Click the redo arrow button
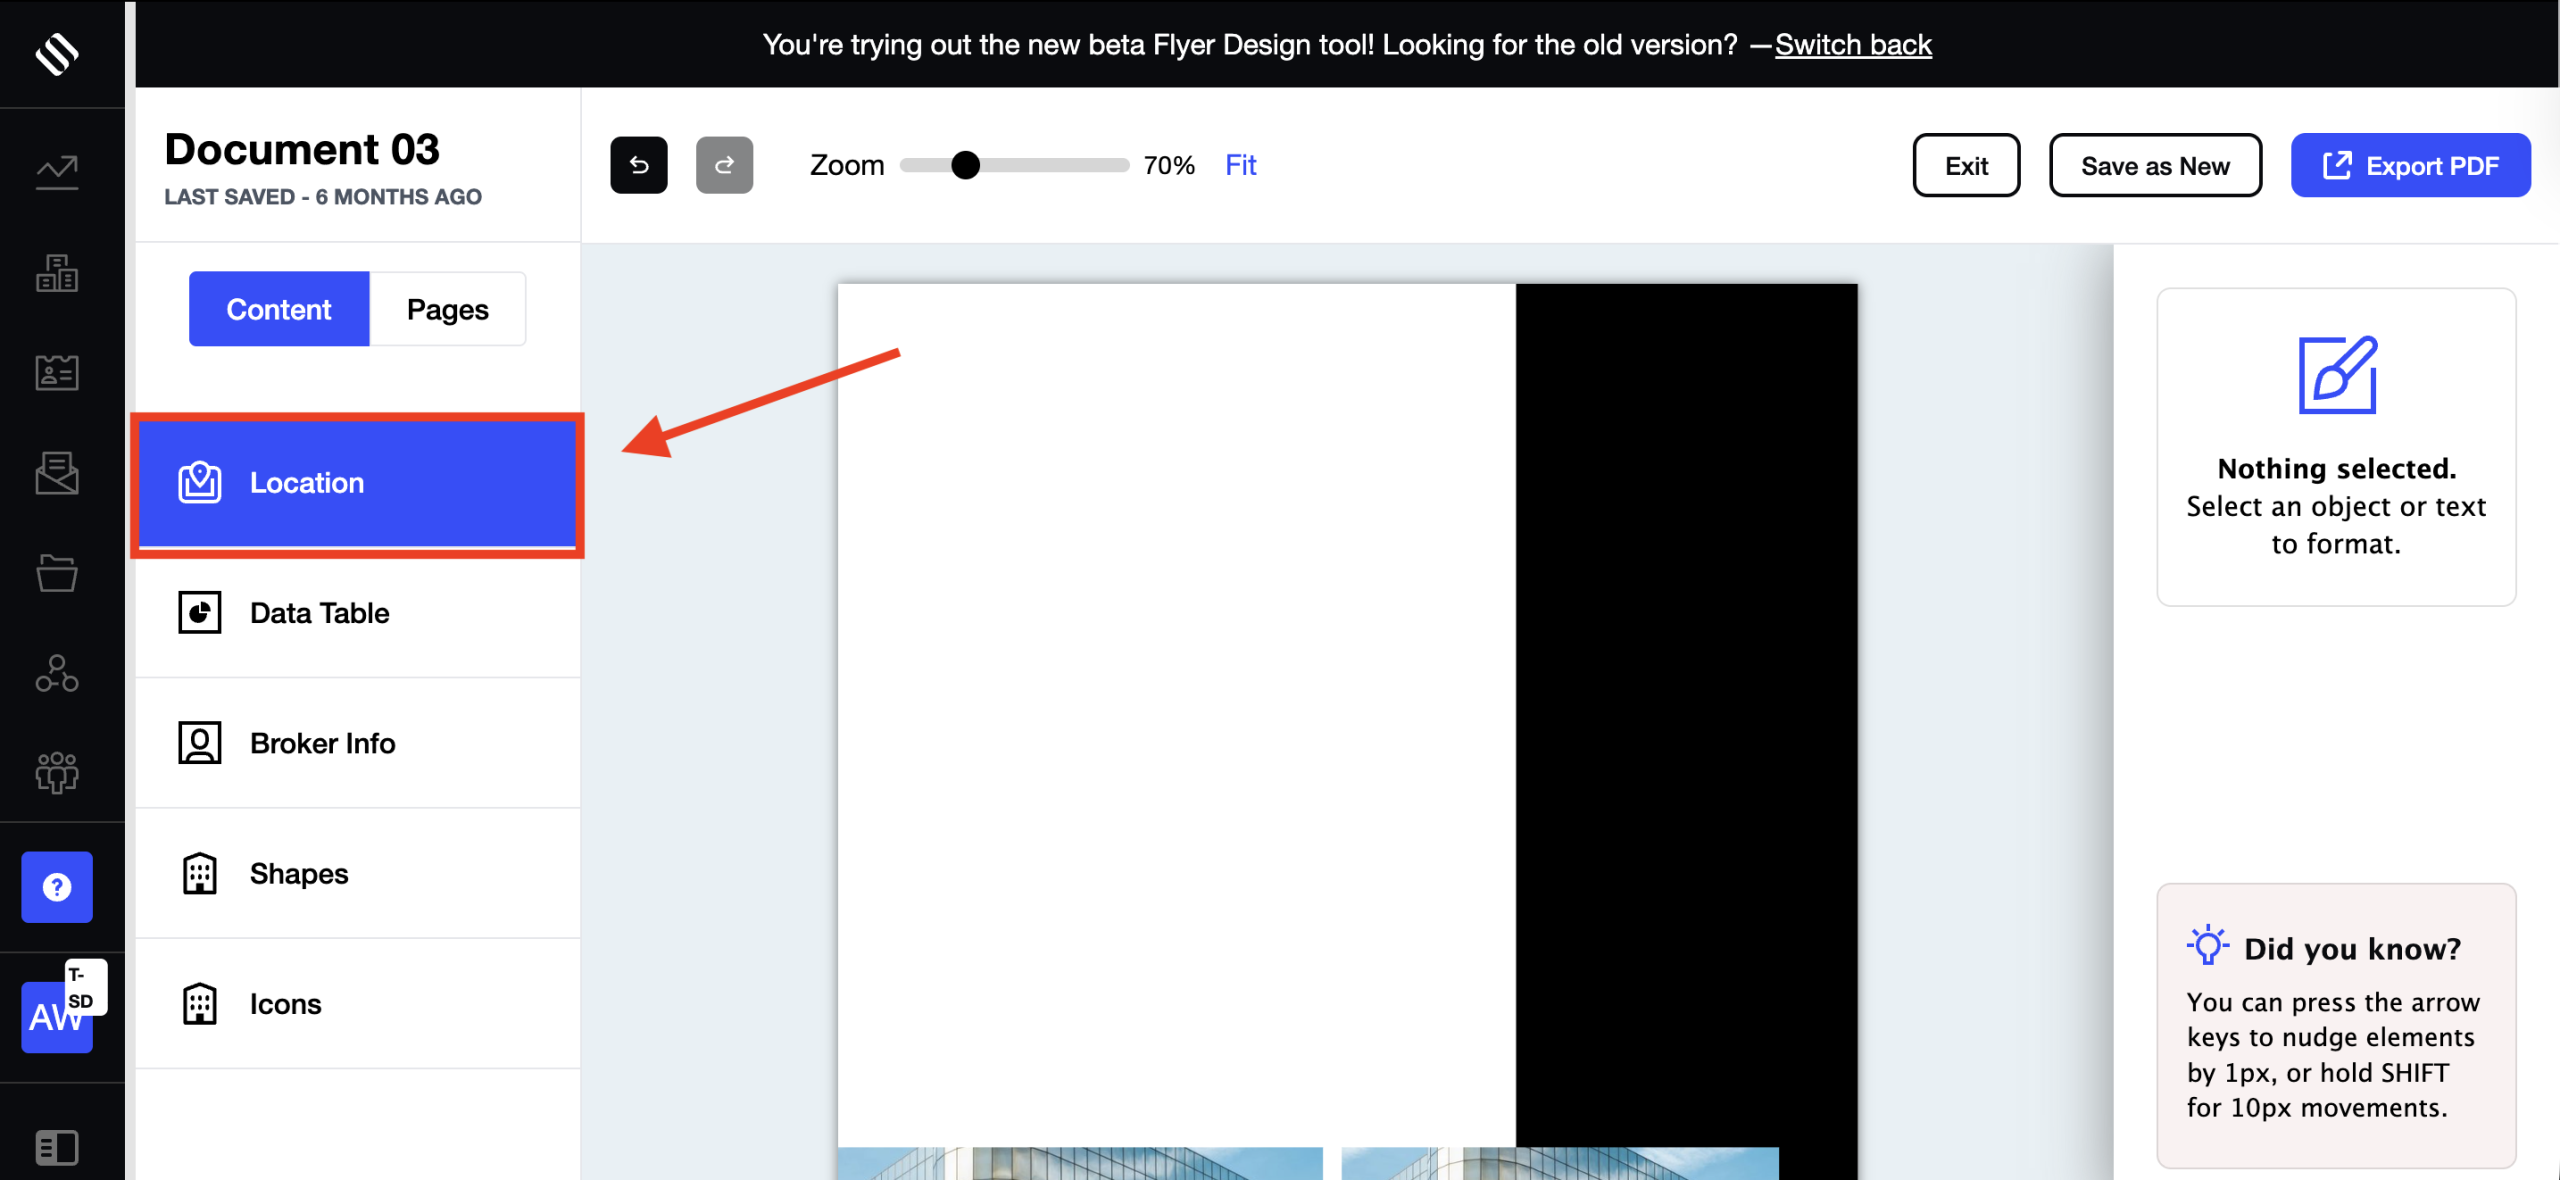 (x=724, y=165)
